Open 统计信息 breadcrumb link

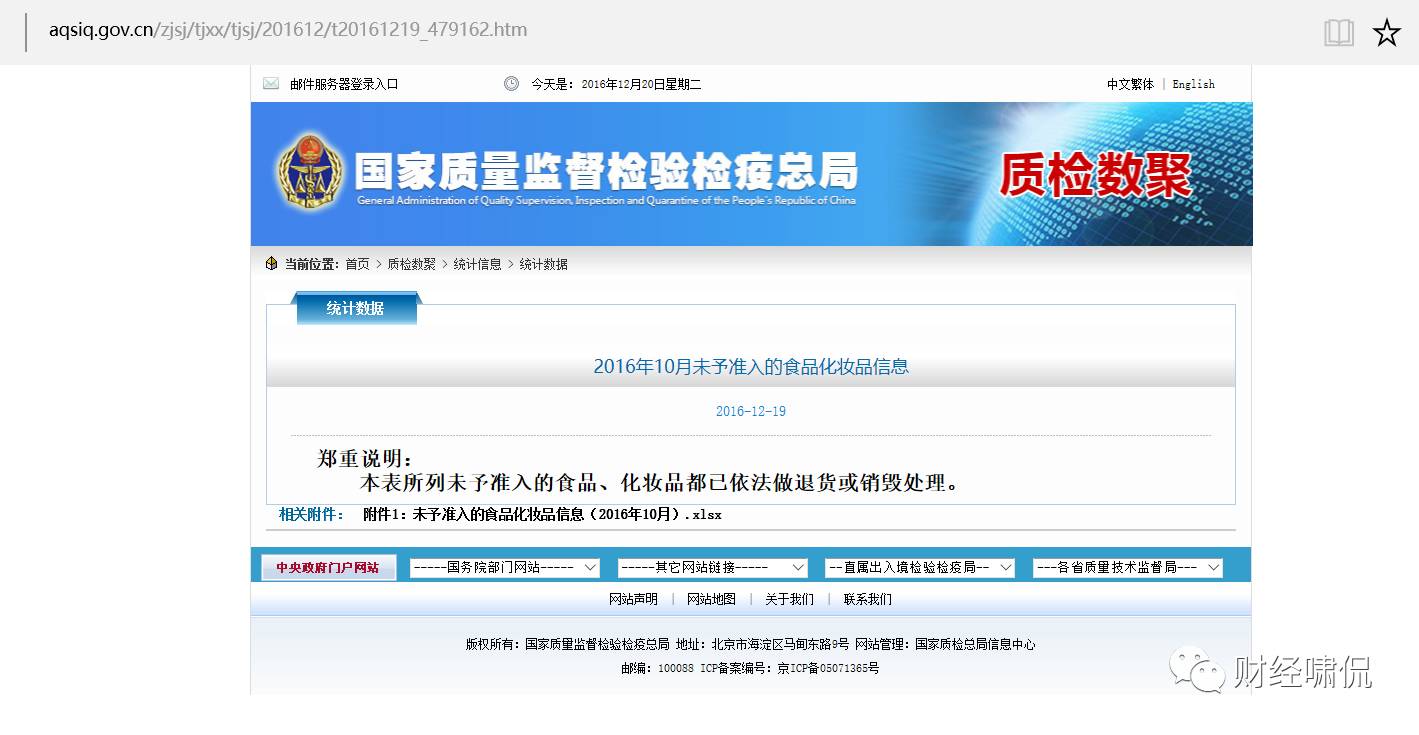coord(478,264)
